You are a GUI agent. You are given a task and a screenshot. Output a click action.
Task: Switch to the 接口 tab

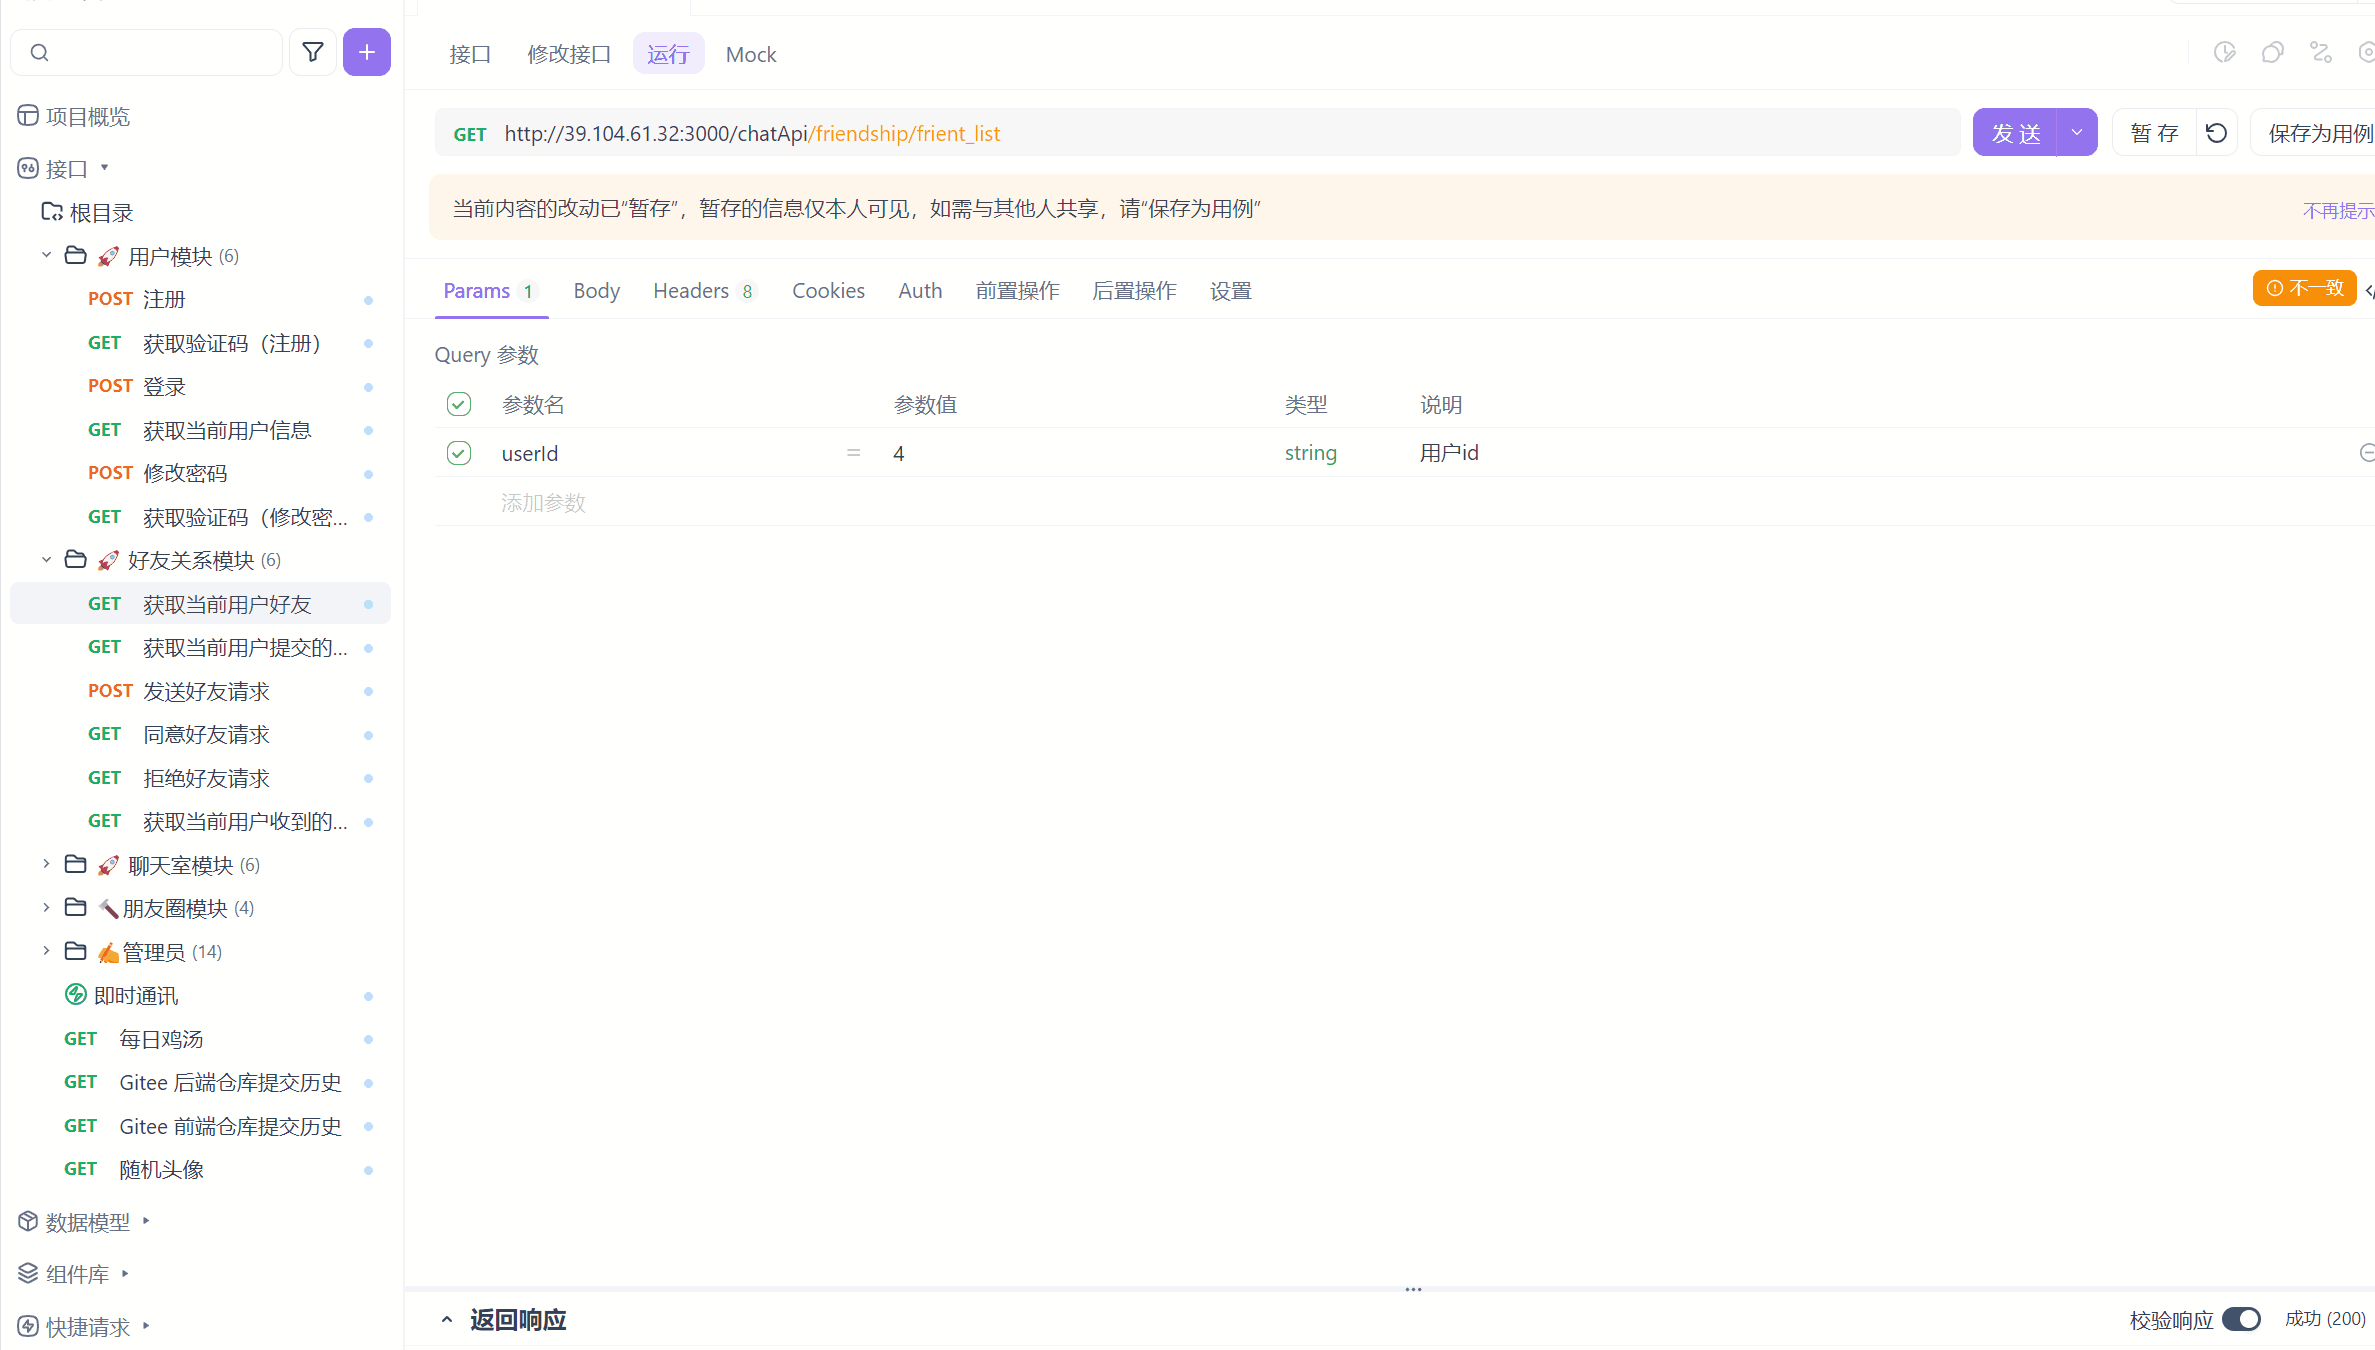[x=470, y=54]
